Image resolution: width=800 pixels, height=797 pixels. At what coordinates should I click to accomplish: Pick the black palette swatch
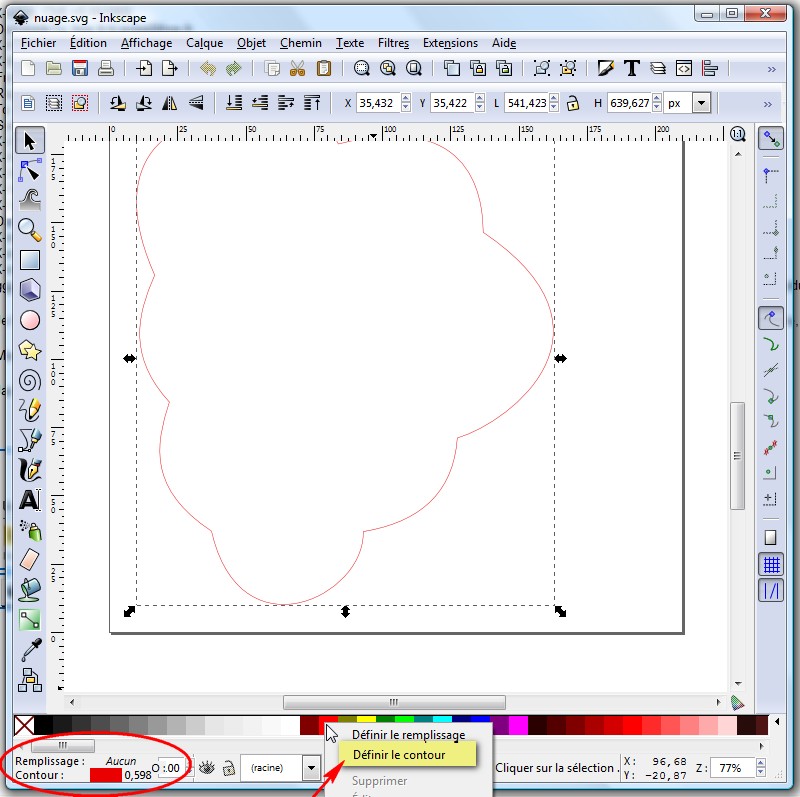(43, 725)
